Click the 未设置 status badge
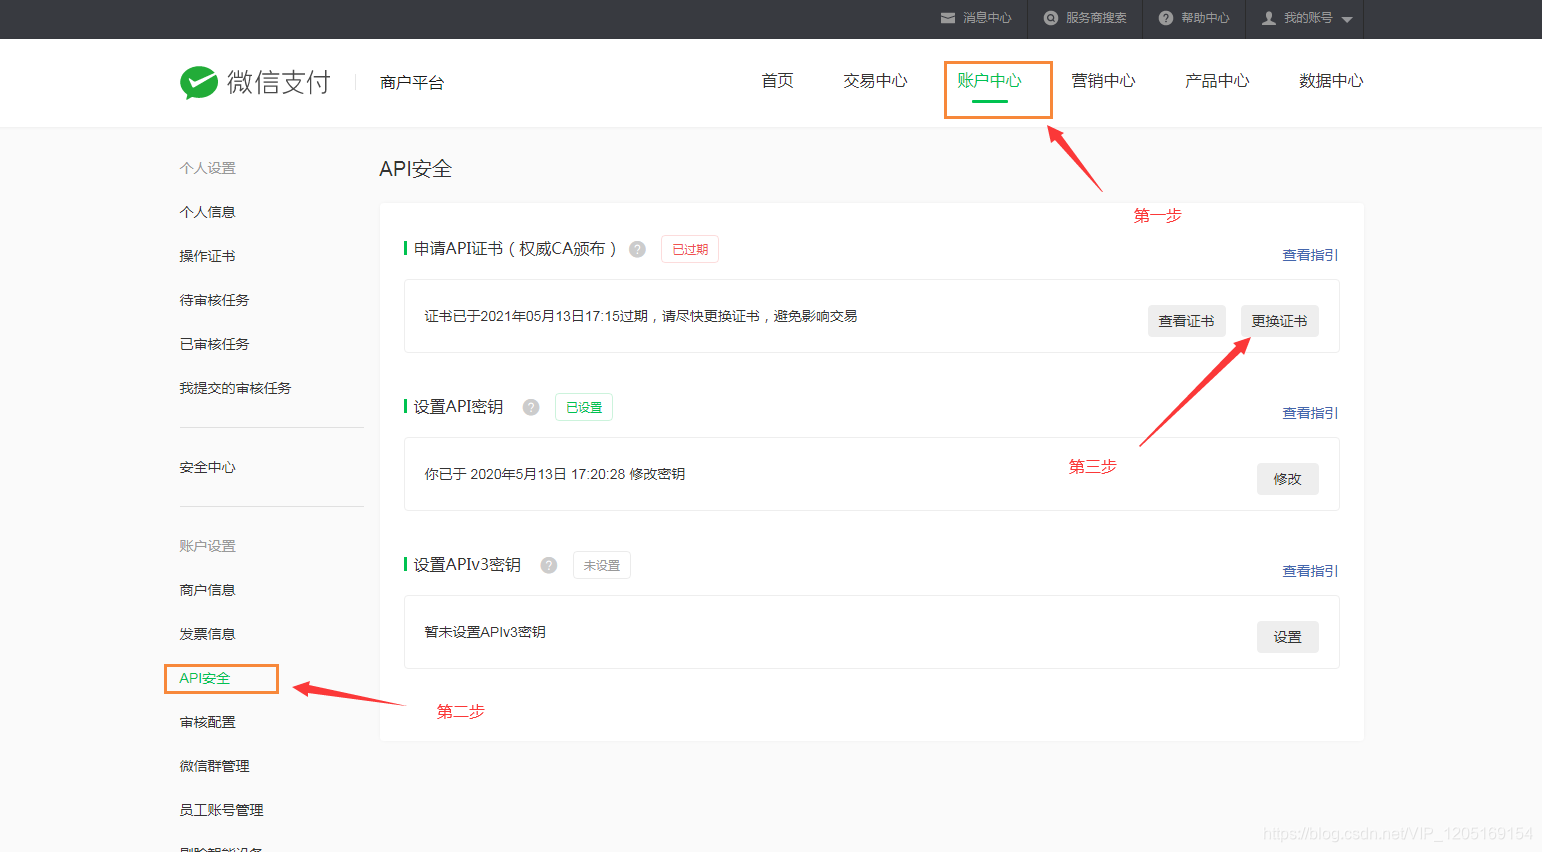Viewport: 1542px width, 852px height. click(x=602, y=565)
